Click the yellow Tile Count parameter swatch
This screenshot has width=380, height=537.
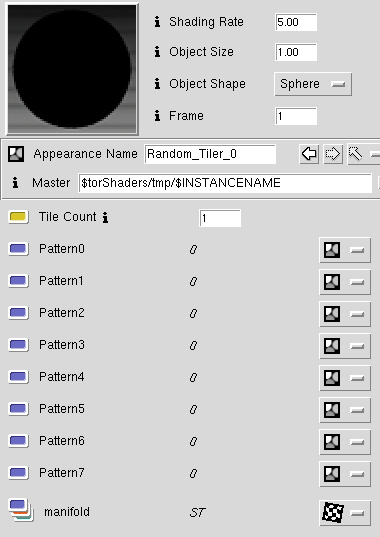[x=18, y=217]
